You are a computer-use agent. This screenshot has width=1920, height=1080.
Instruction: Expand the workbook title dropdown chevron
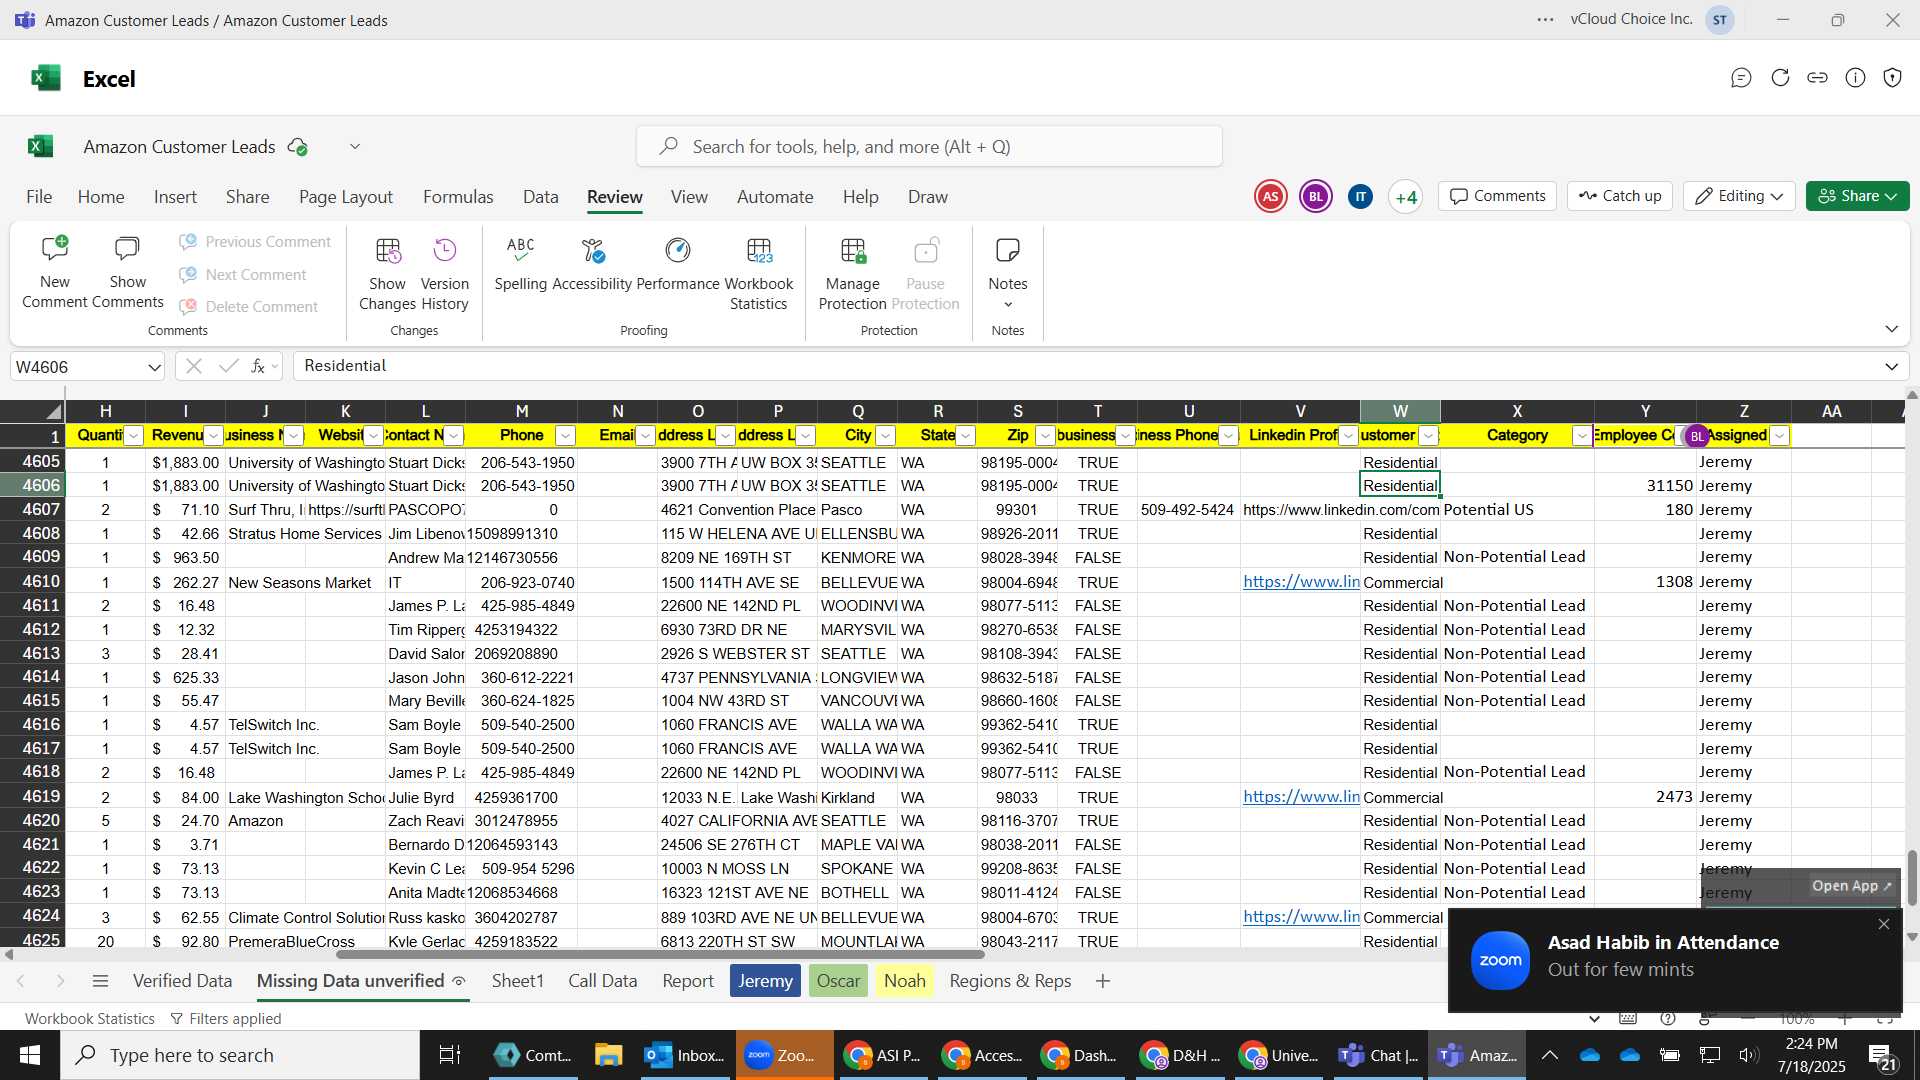[355, 147]
